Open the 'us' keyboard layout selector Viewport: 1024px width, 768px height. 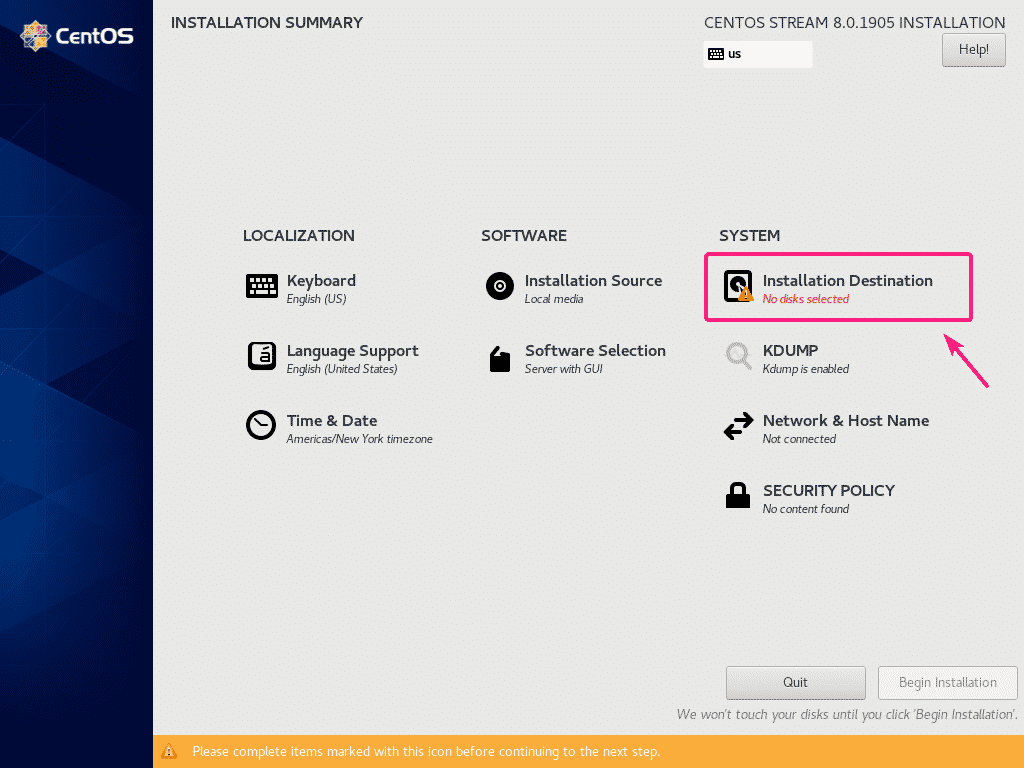pos(757,53)
